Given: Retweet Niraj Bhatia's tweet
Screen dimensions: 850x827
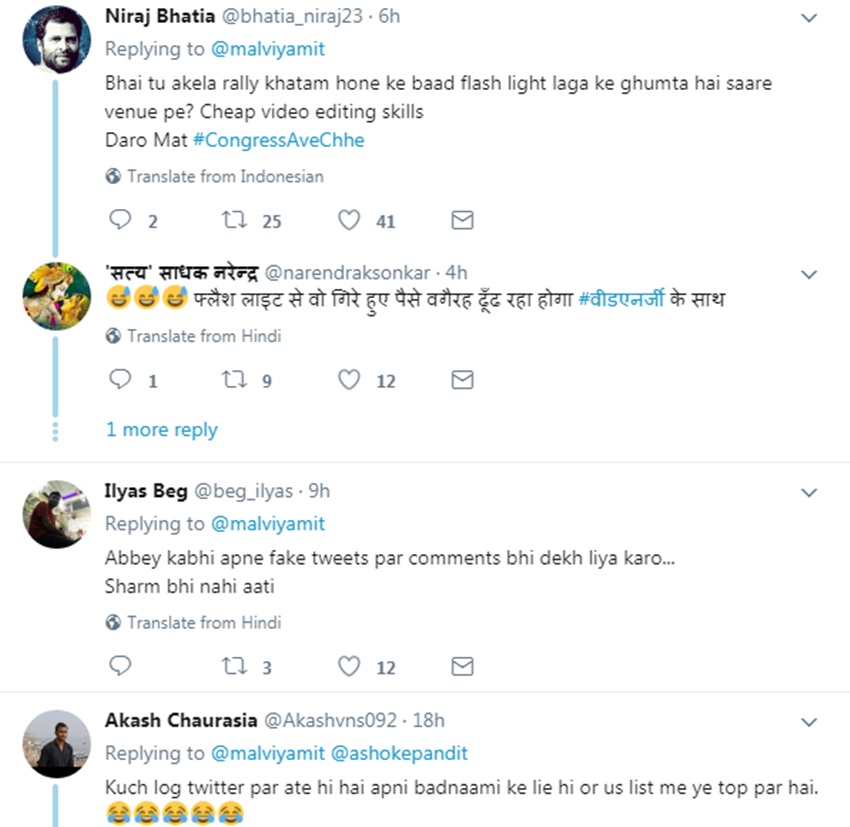Looking at the screenshot, I should click(x=234, y=221).
